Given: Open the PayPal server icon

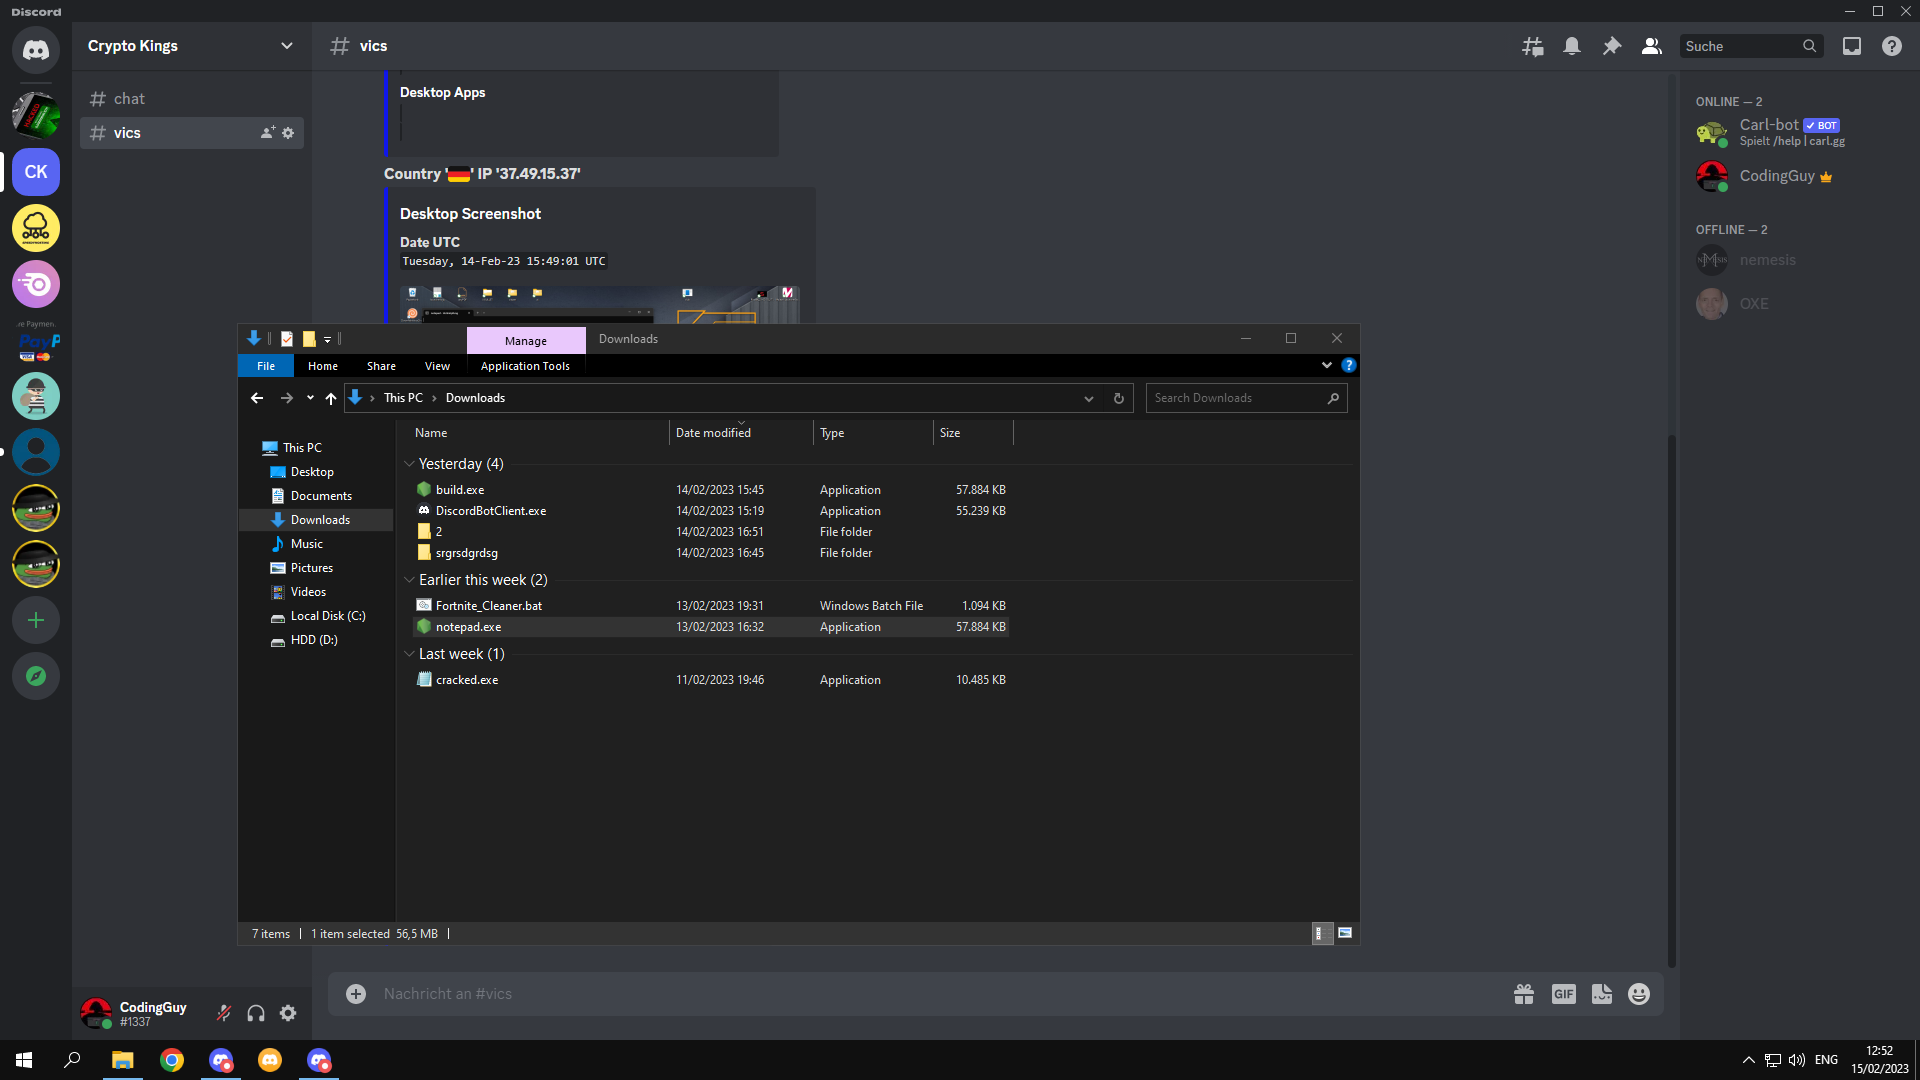Looking at the screenshot, I should click(36, 341).
